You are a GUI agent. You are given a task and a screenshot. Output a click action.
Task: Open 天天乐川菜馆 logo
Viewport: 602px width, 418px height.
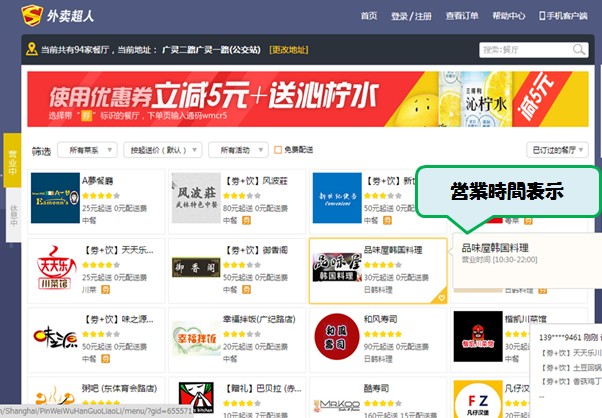55,267
